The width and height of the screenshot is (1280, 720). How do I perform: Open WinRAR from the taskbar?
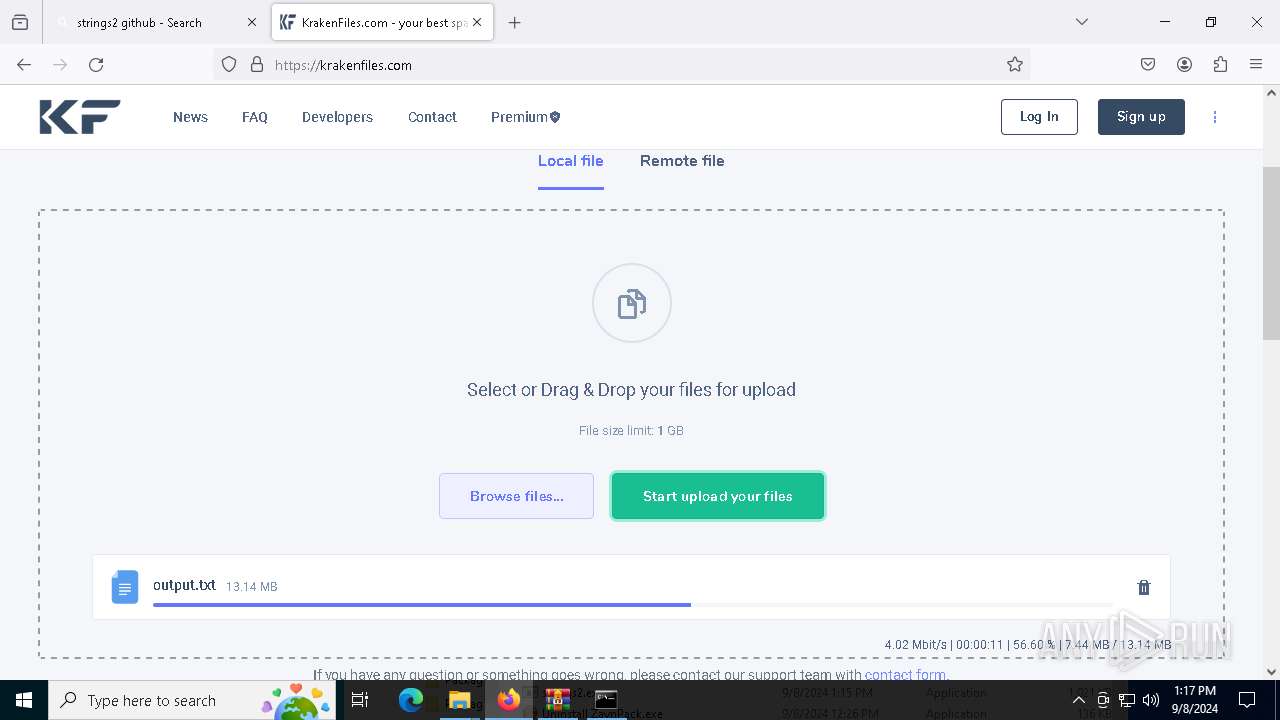[557, 700]
